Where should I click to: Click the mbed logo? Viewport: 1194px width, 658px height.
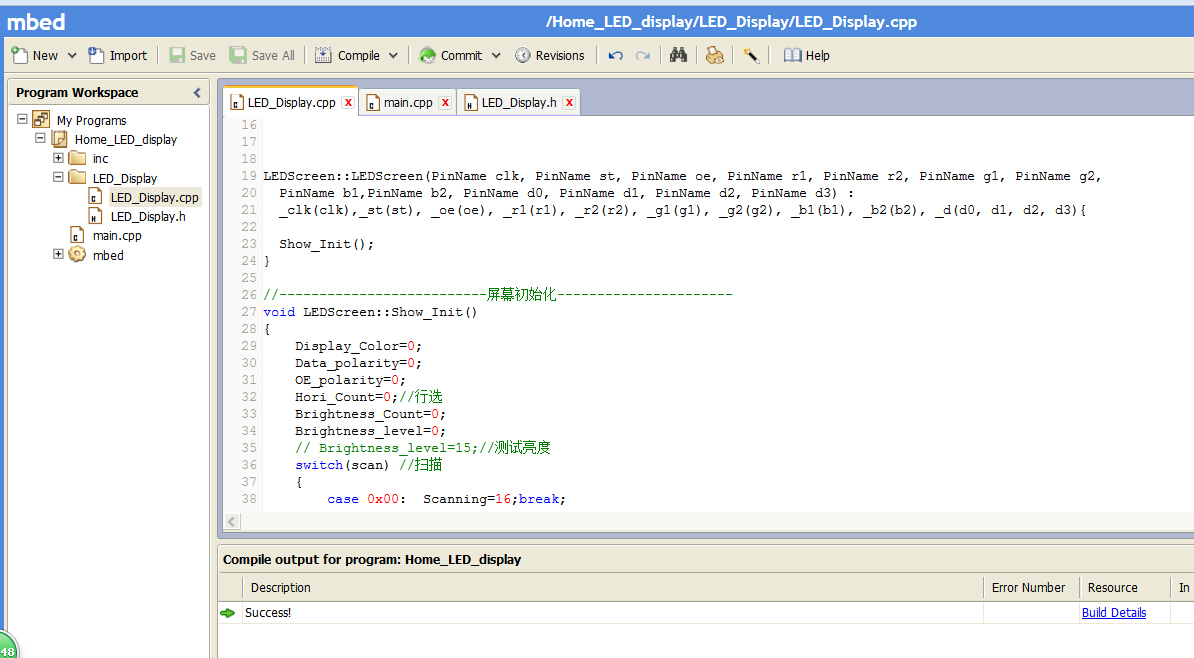36,22
